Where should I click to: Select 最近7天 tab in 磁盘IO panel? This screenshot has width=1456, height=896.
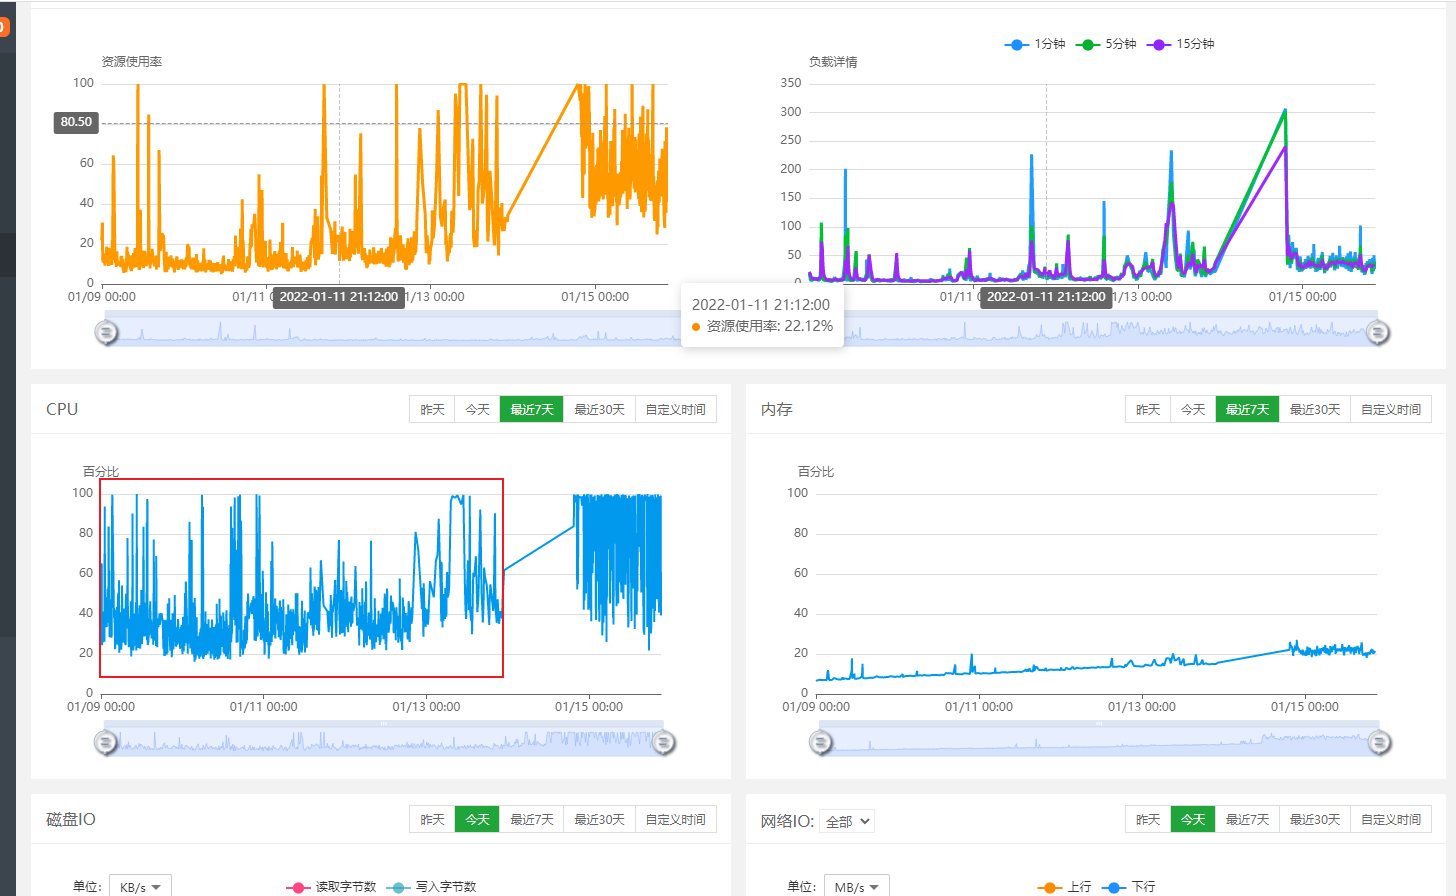[x=532, y=819]
